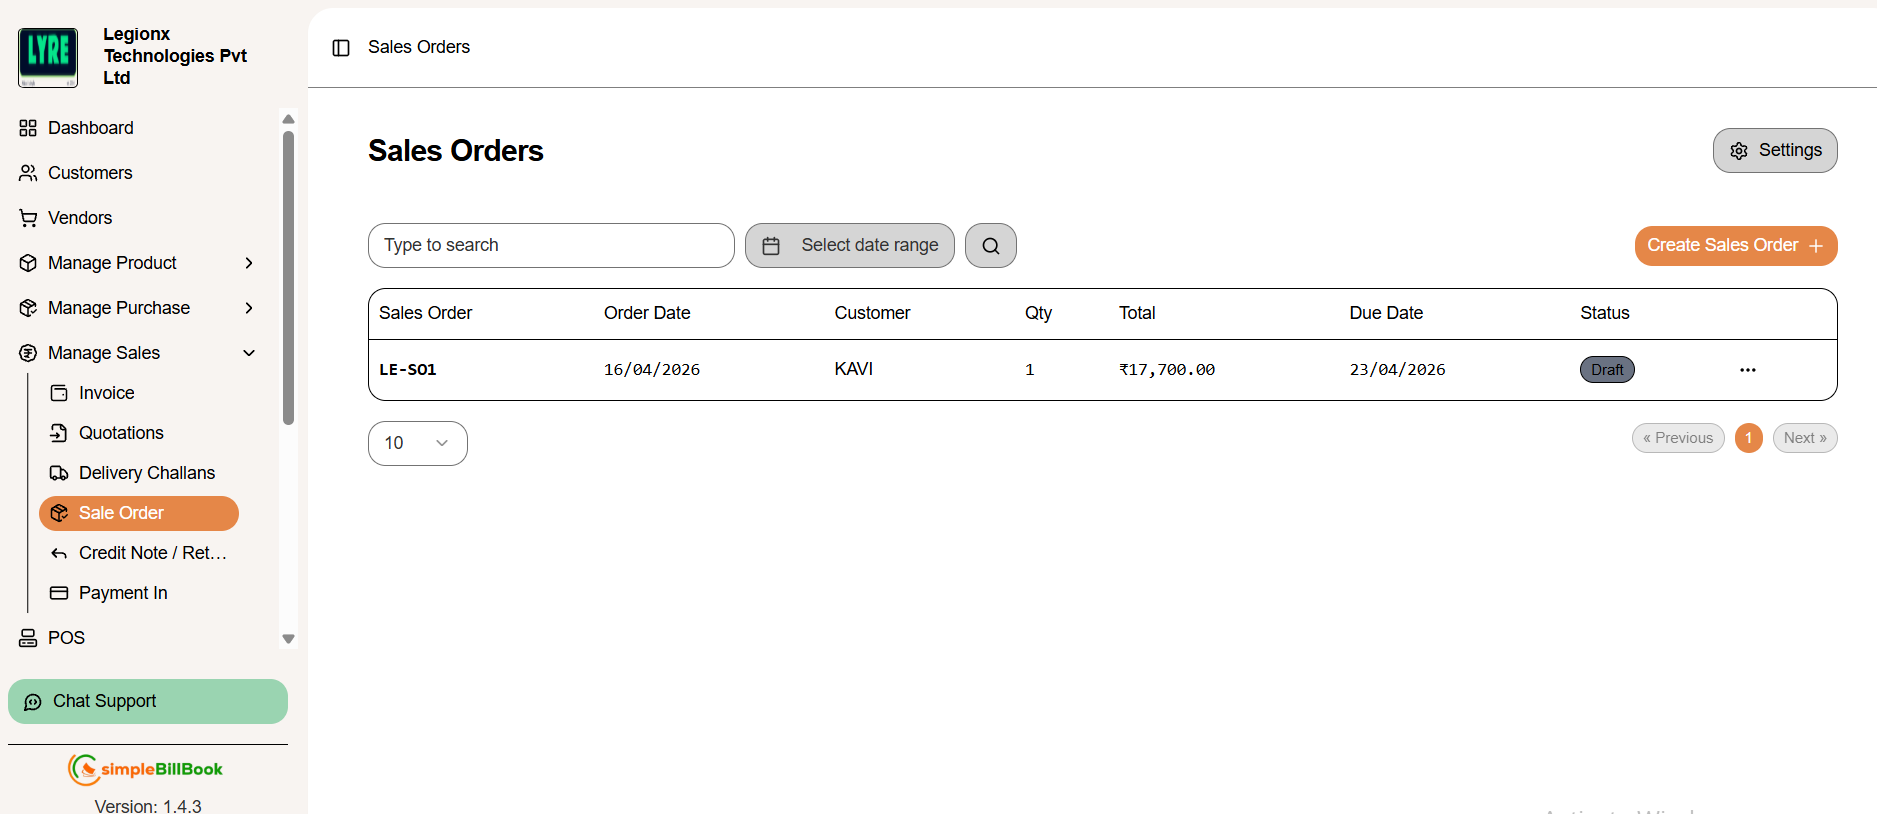The width and height of the screenshot is (1877, 814).
Task: Click the sidebar vertical scrollbar thumb
Action: pos(289,278)
